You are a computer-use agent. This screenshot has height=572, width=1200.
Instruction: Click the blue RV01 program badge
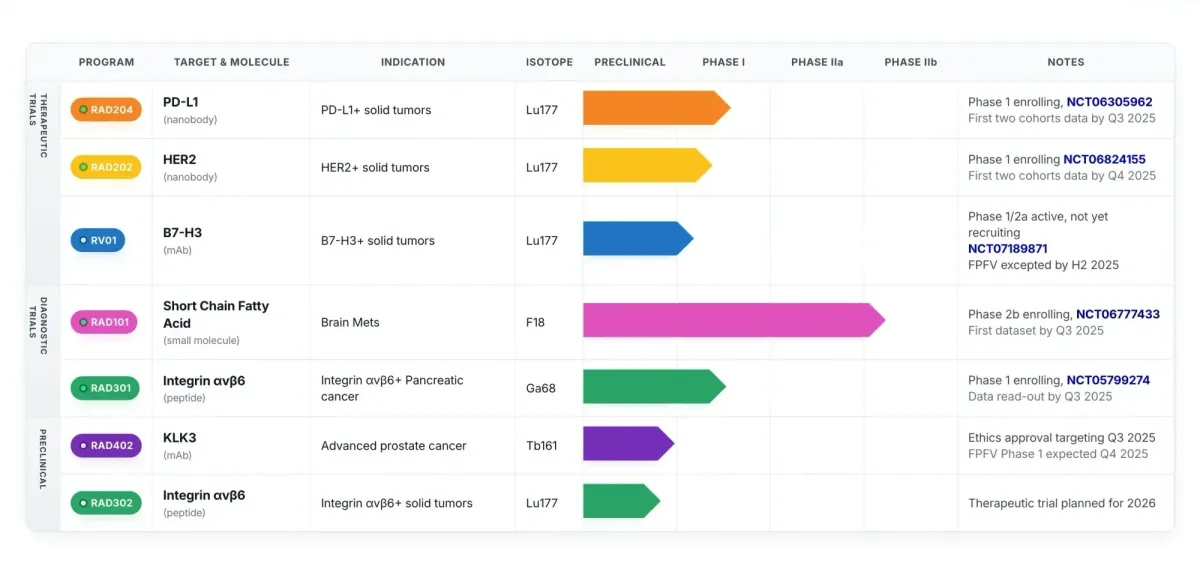[98, 240]
